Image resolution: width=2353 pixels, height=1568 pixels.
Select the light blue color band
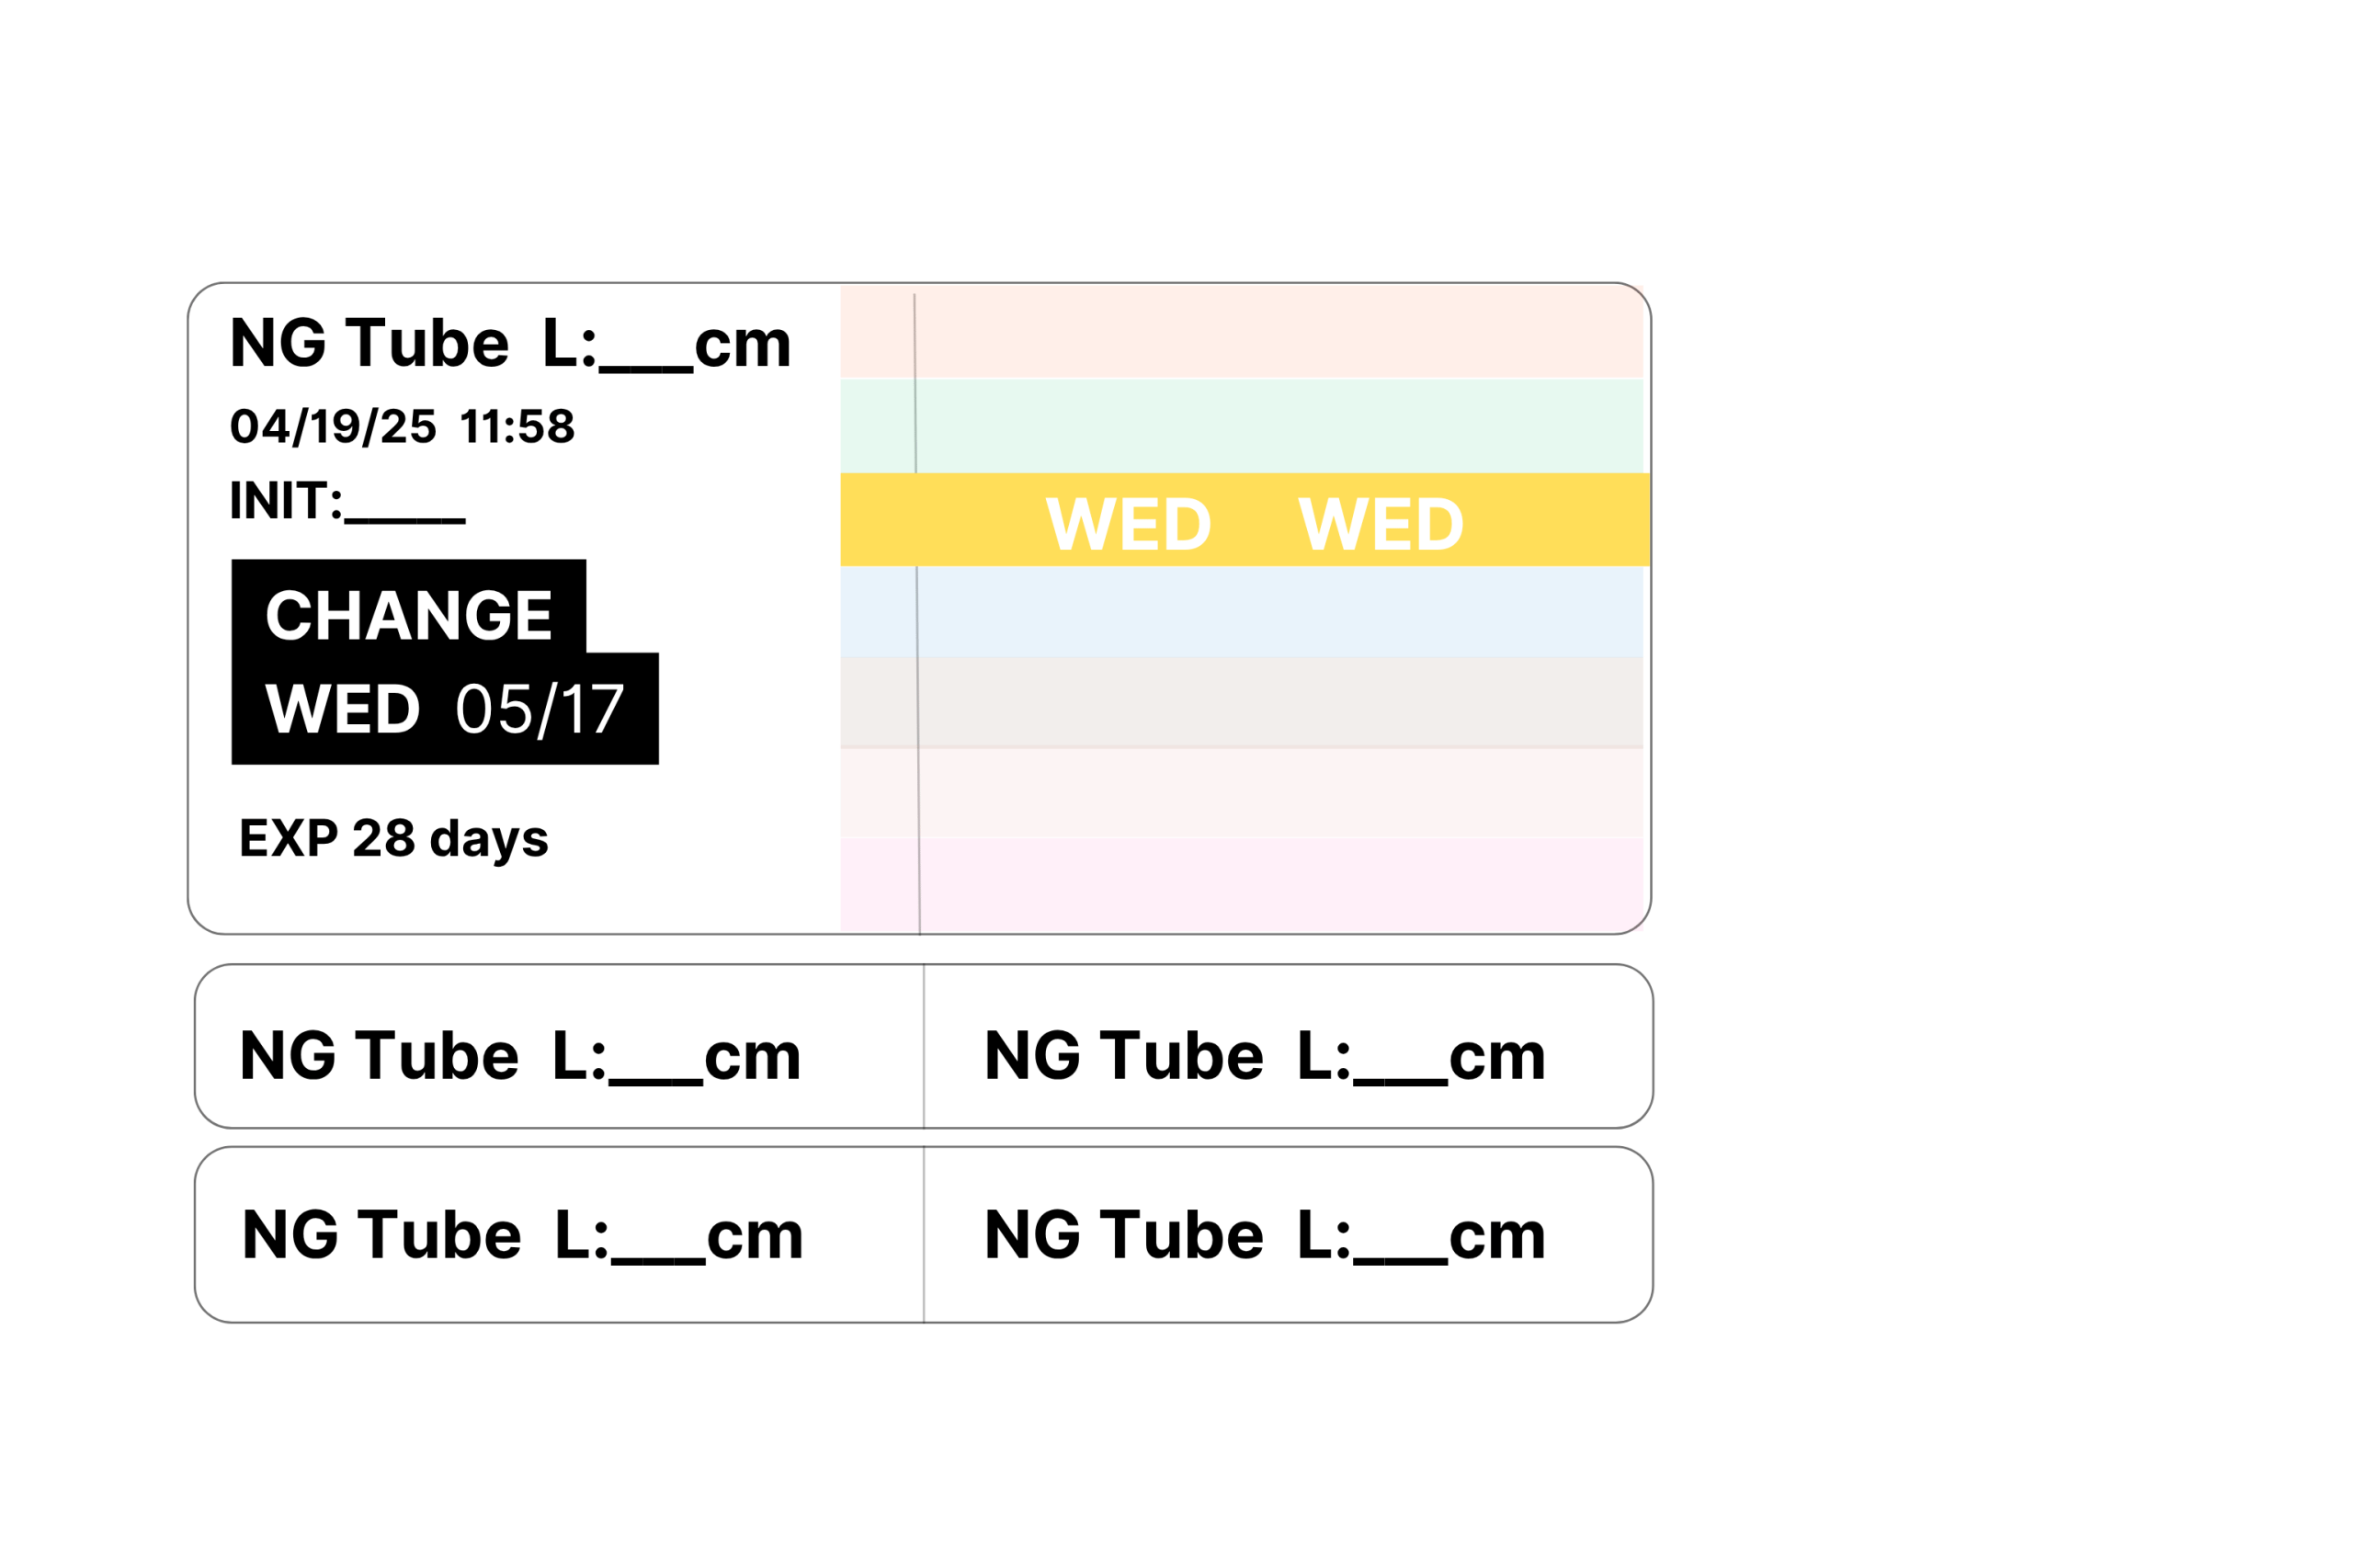coord(1241,611)
